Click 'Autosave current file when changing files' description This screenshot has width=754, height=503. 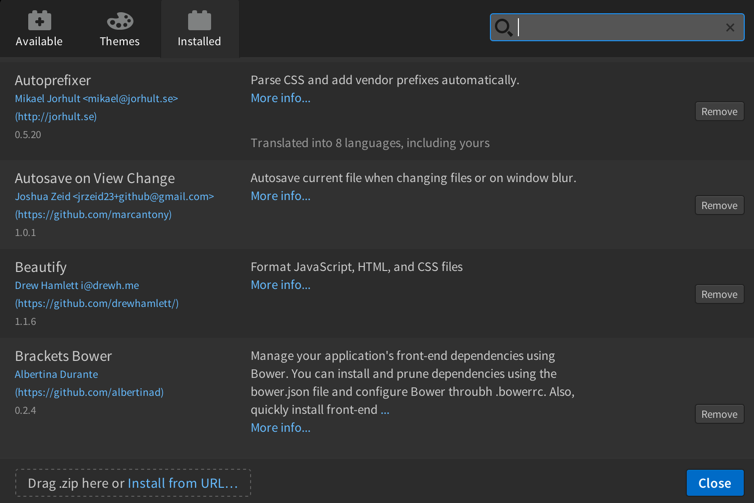pyautogui.click(x=413, y=178)
